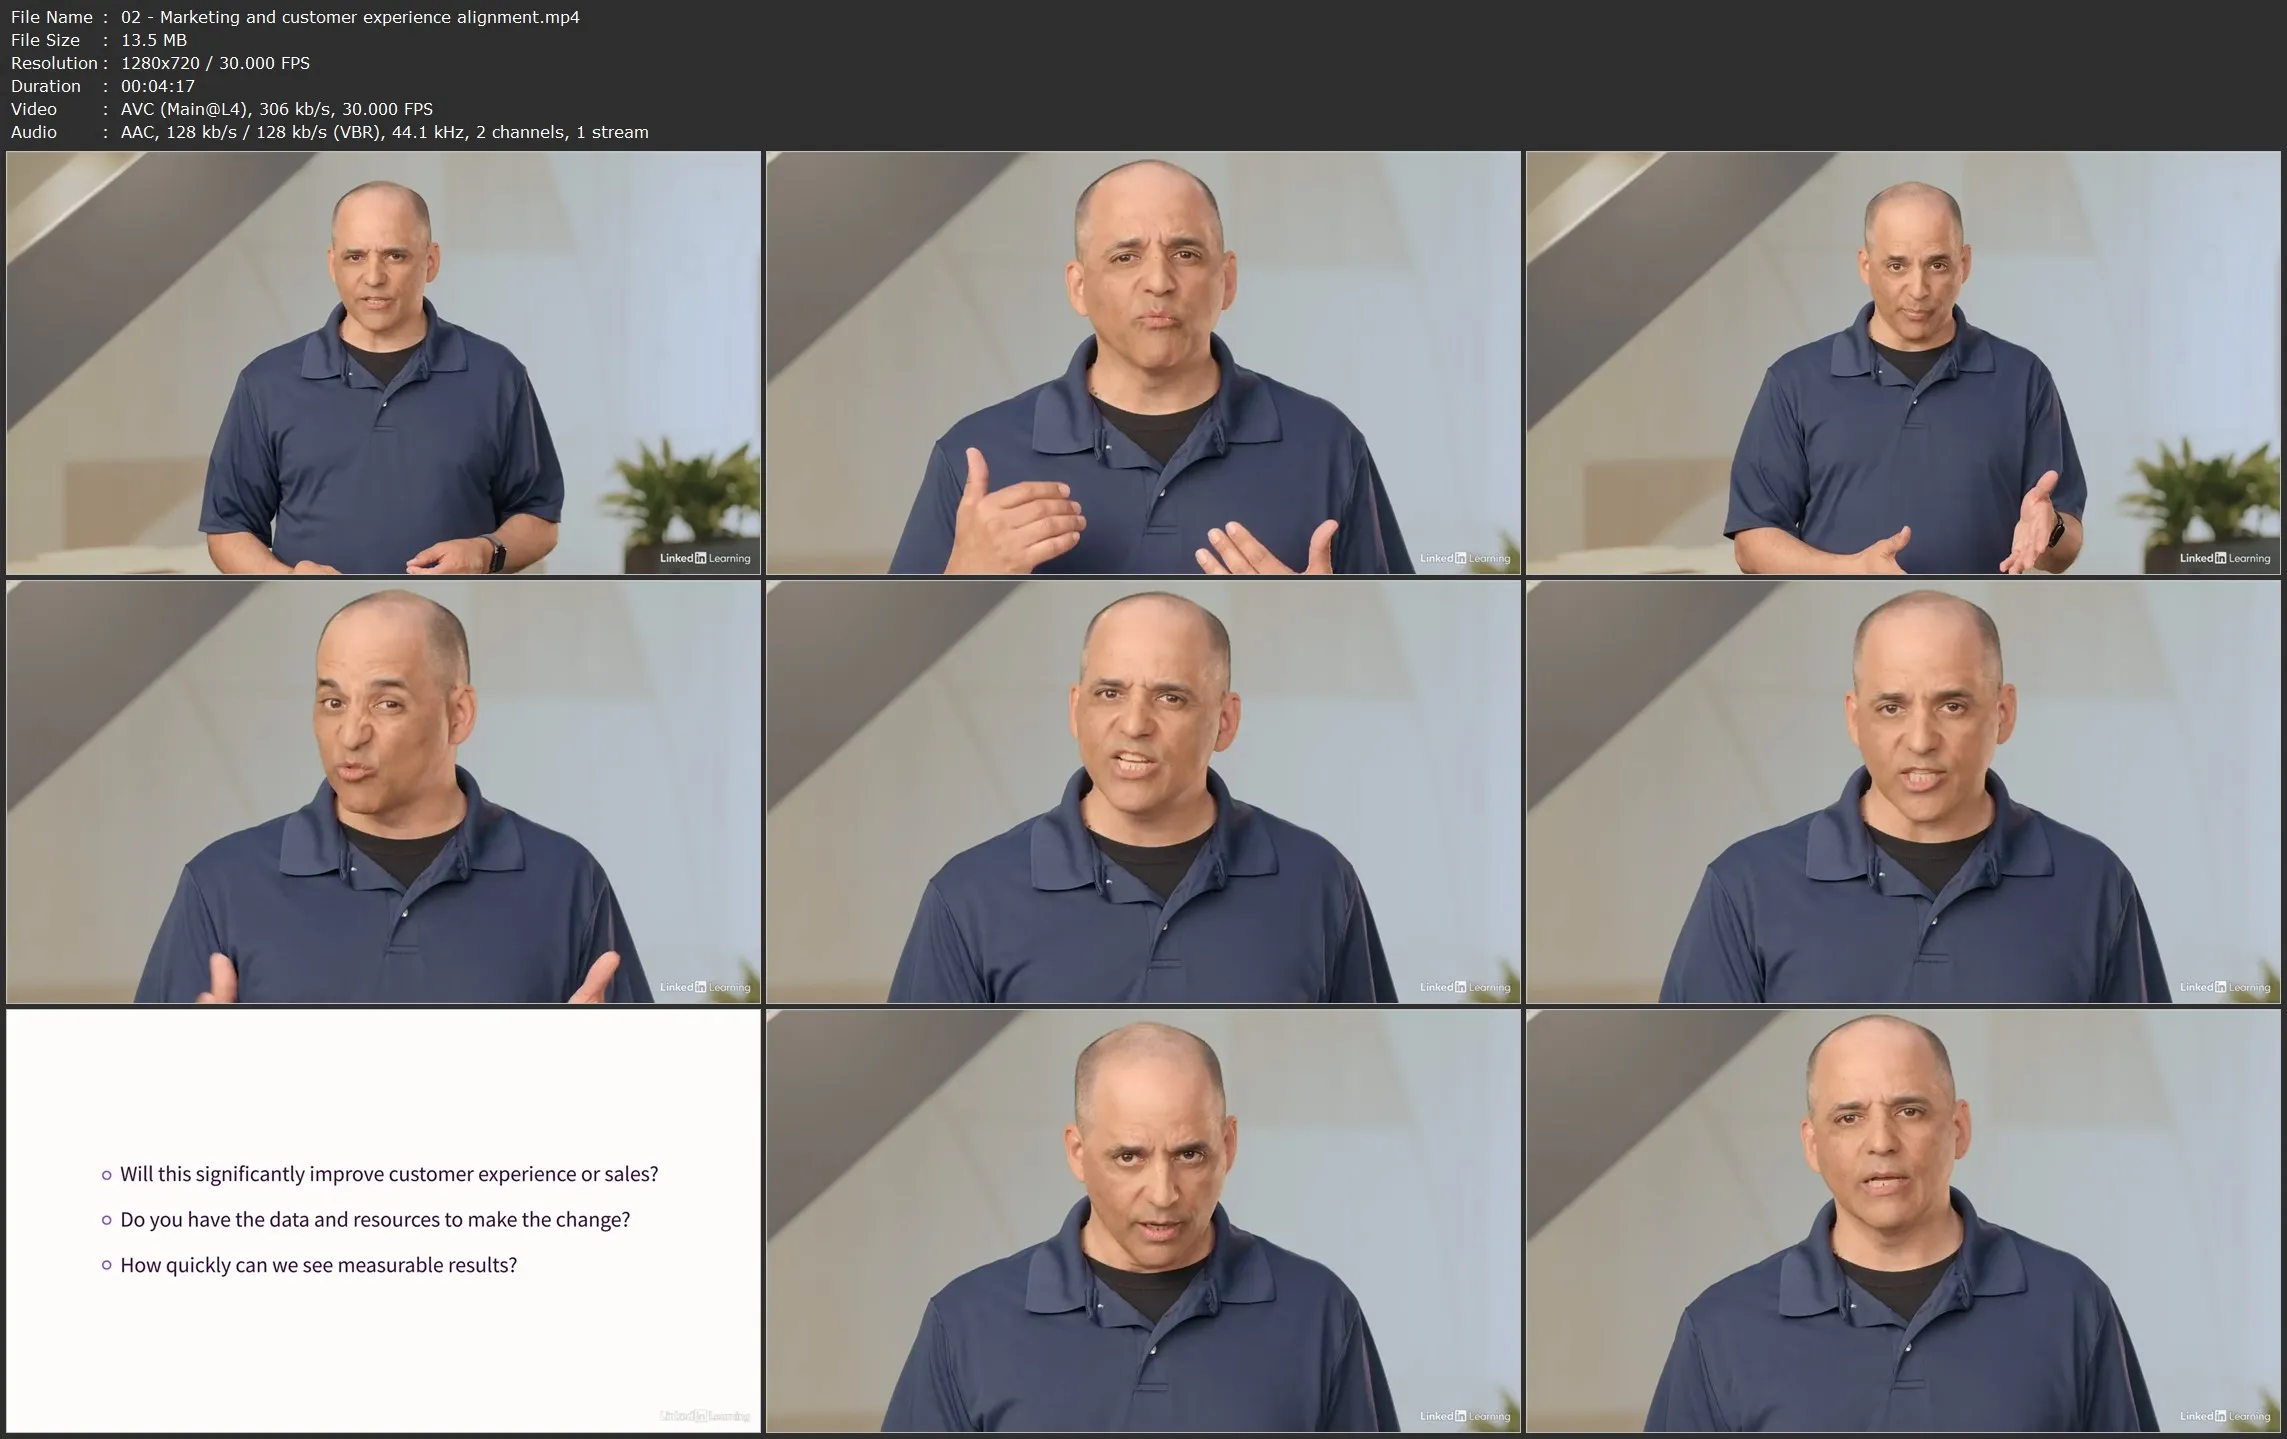Click the 'Duration' label
Image resolution: width=2287 pixels, height=1439 pixels.
click(46, 86)
